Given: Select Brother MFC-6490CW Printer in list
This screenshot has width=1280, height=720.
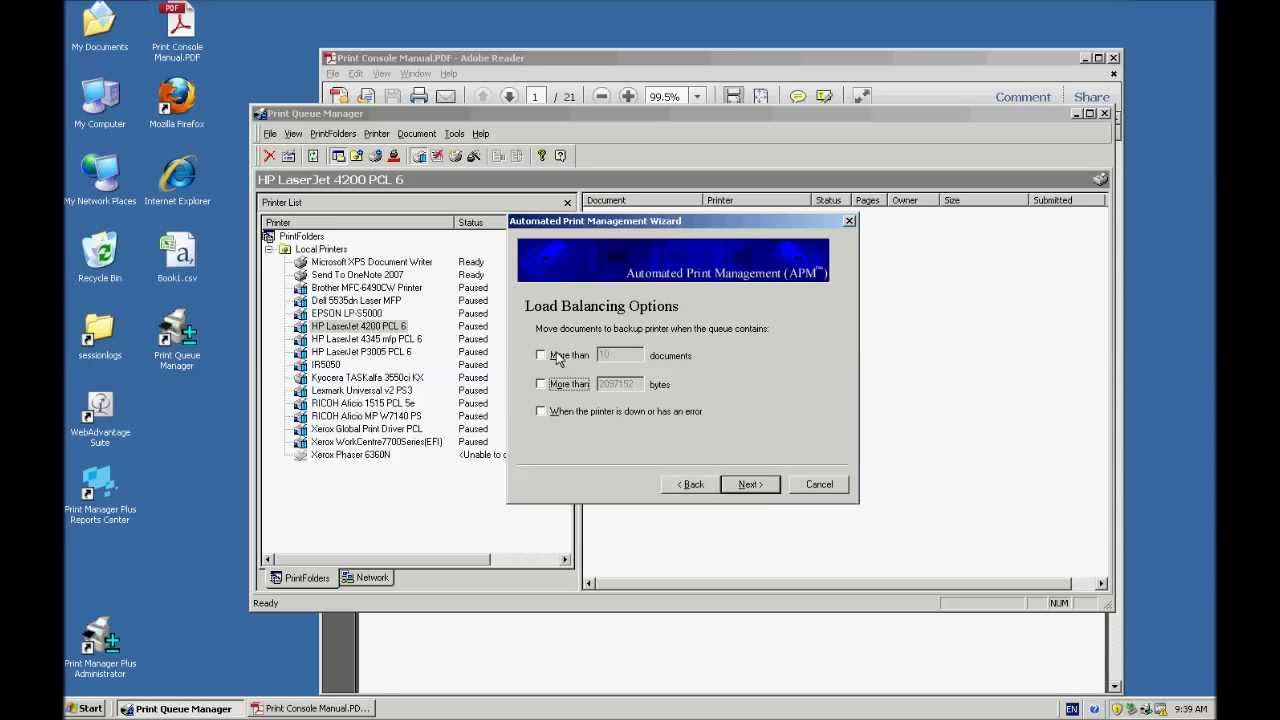Looking at the screenshot, I should (x=366, y=288).
